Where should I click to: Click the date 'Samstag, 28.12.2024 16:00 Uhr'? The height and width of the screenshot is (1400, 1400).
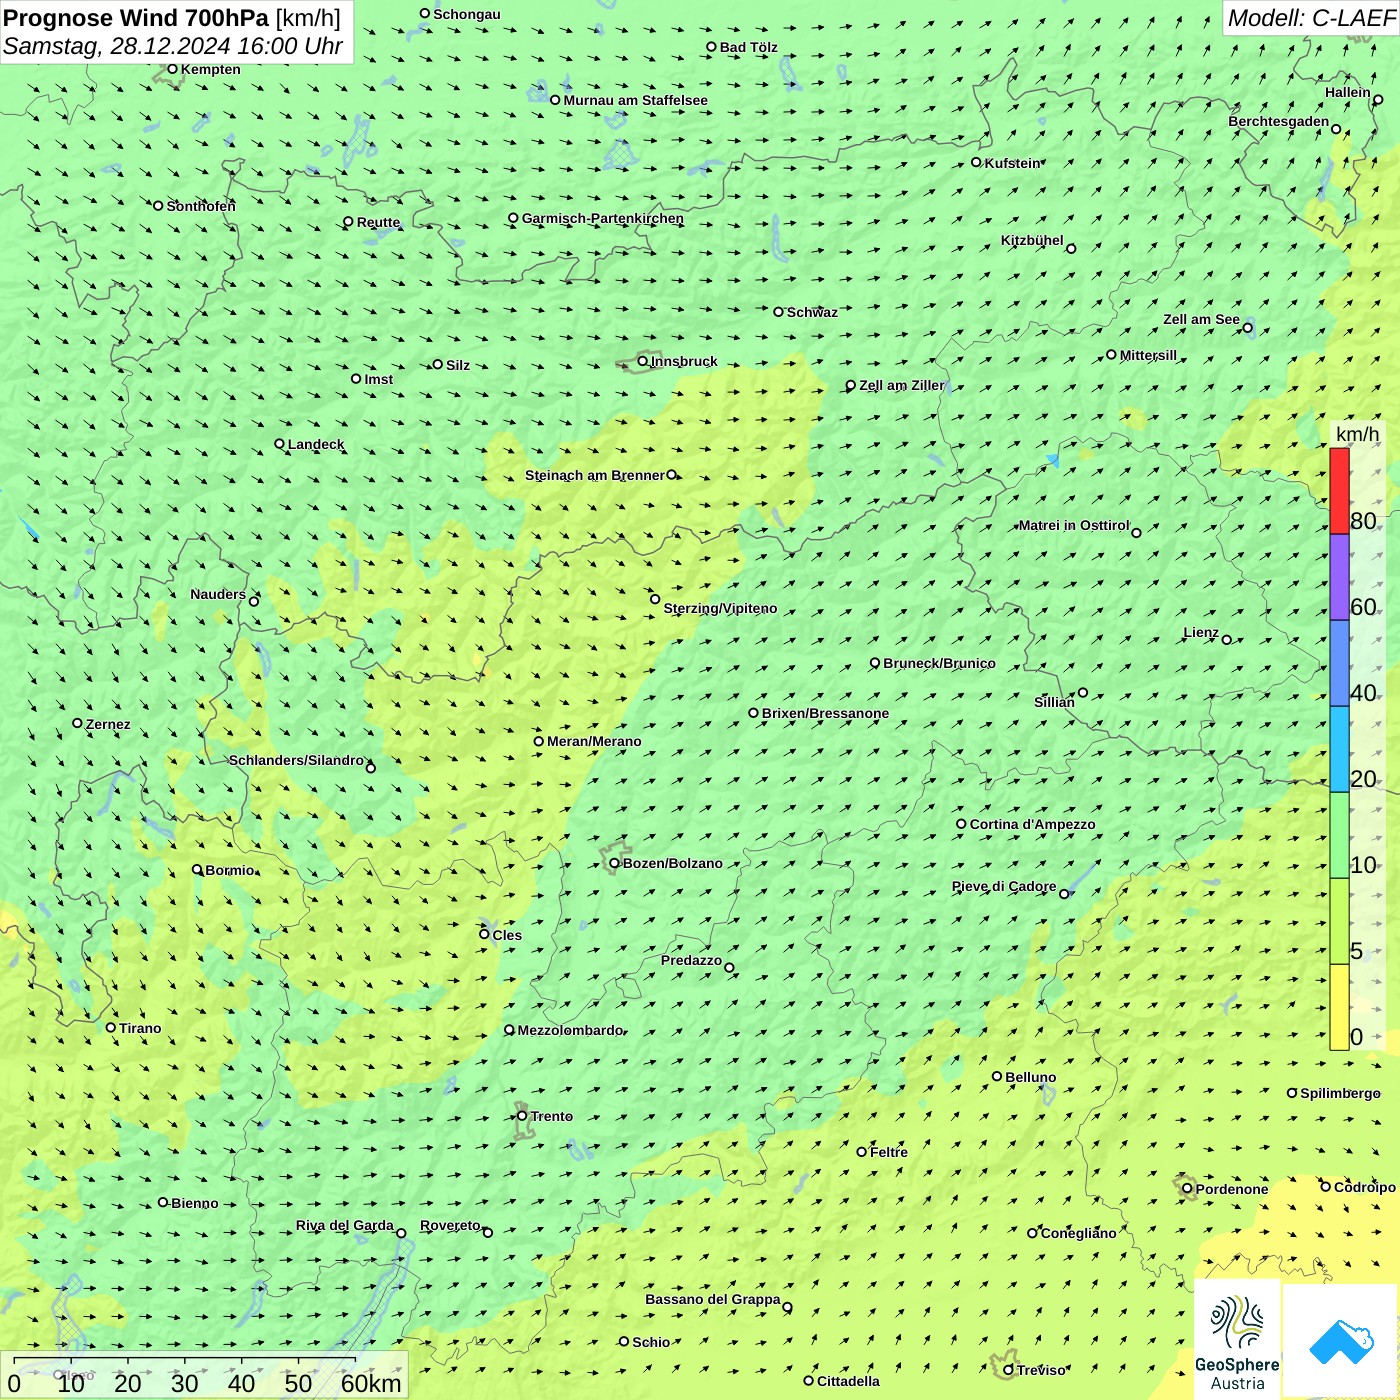[173, 46]
